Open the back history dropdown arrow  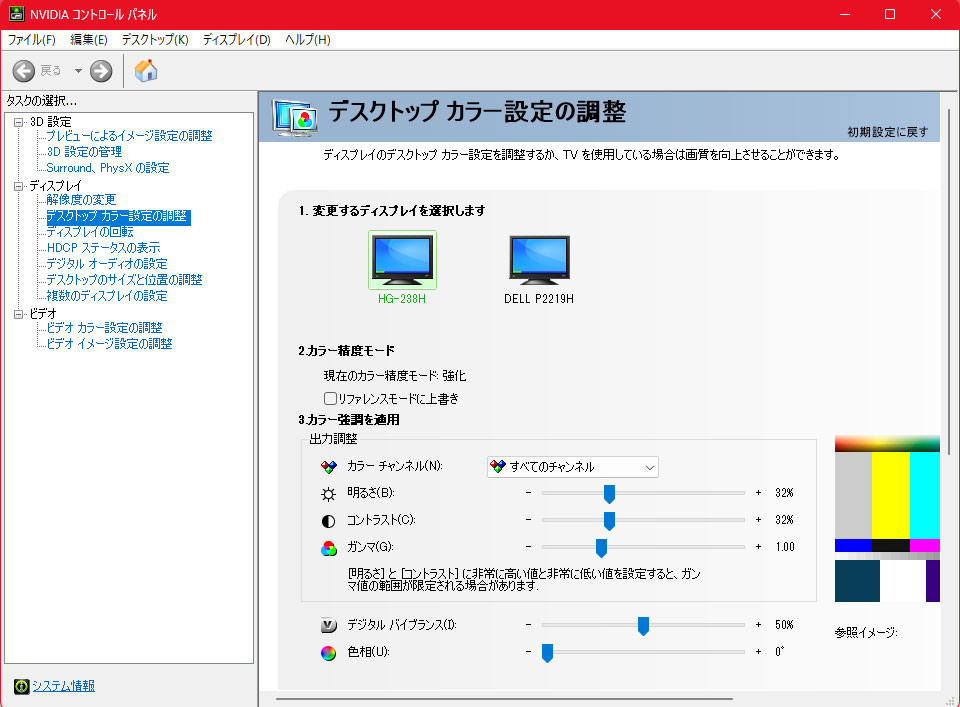click(x=78, y=71)
